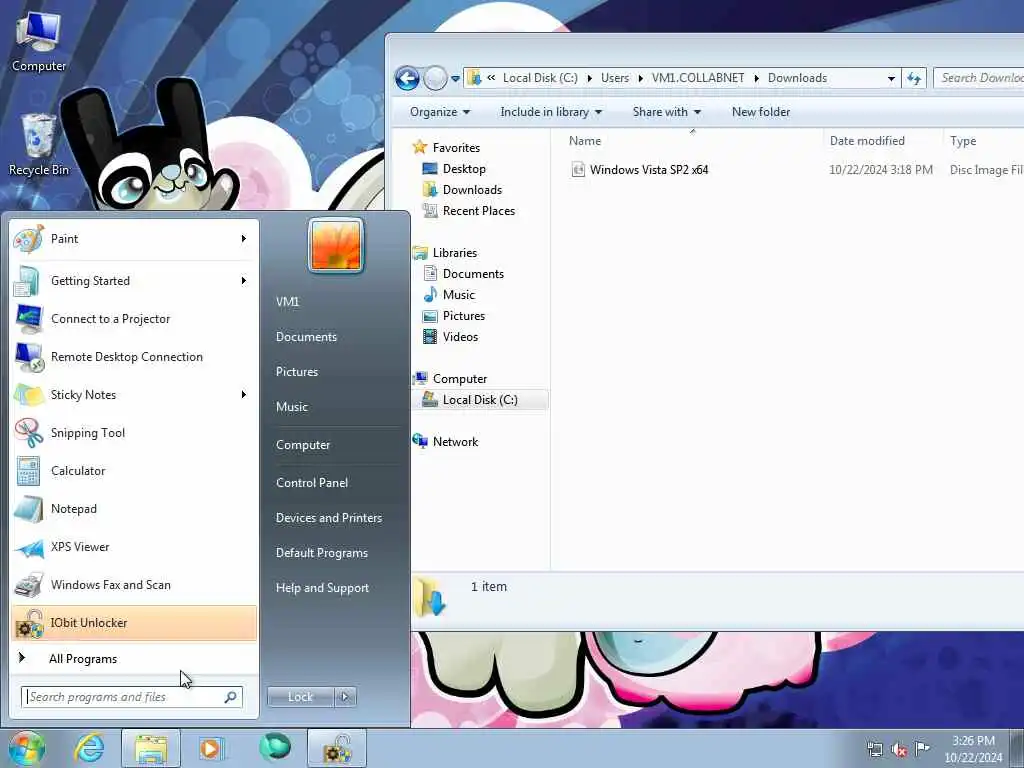Open Devices and Printers

329,518
